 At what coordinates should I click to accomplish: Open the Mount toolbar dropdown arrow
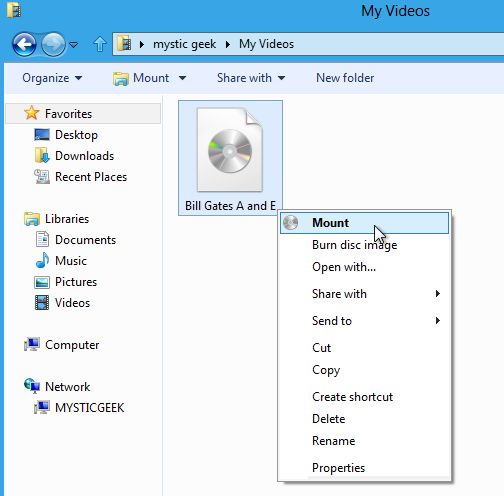click(182, 78)
